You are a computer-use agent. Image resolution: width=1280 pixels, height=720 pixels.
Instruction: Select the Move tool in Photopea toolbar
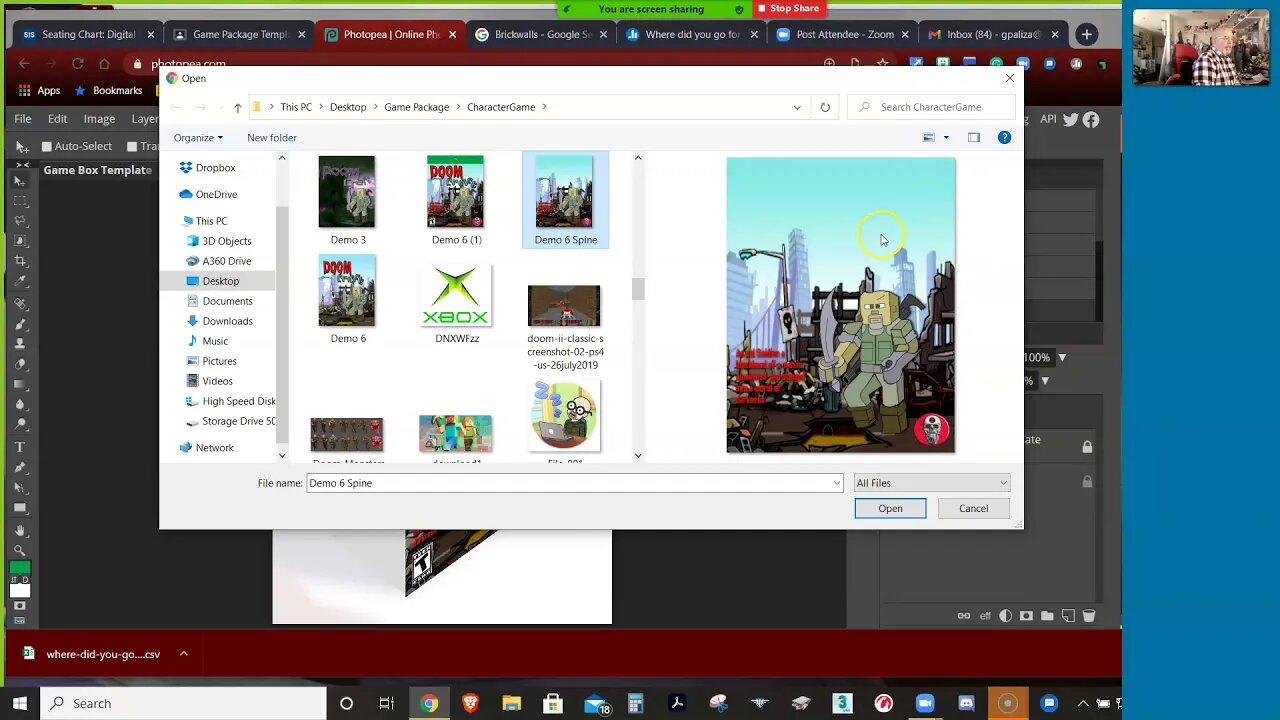[20, 181]
